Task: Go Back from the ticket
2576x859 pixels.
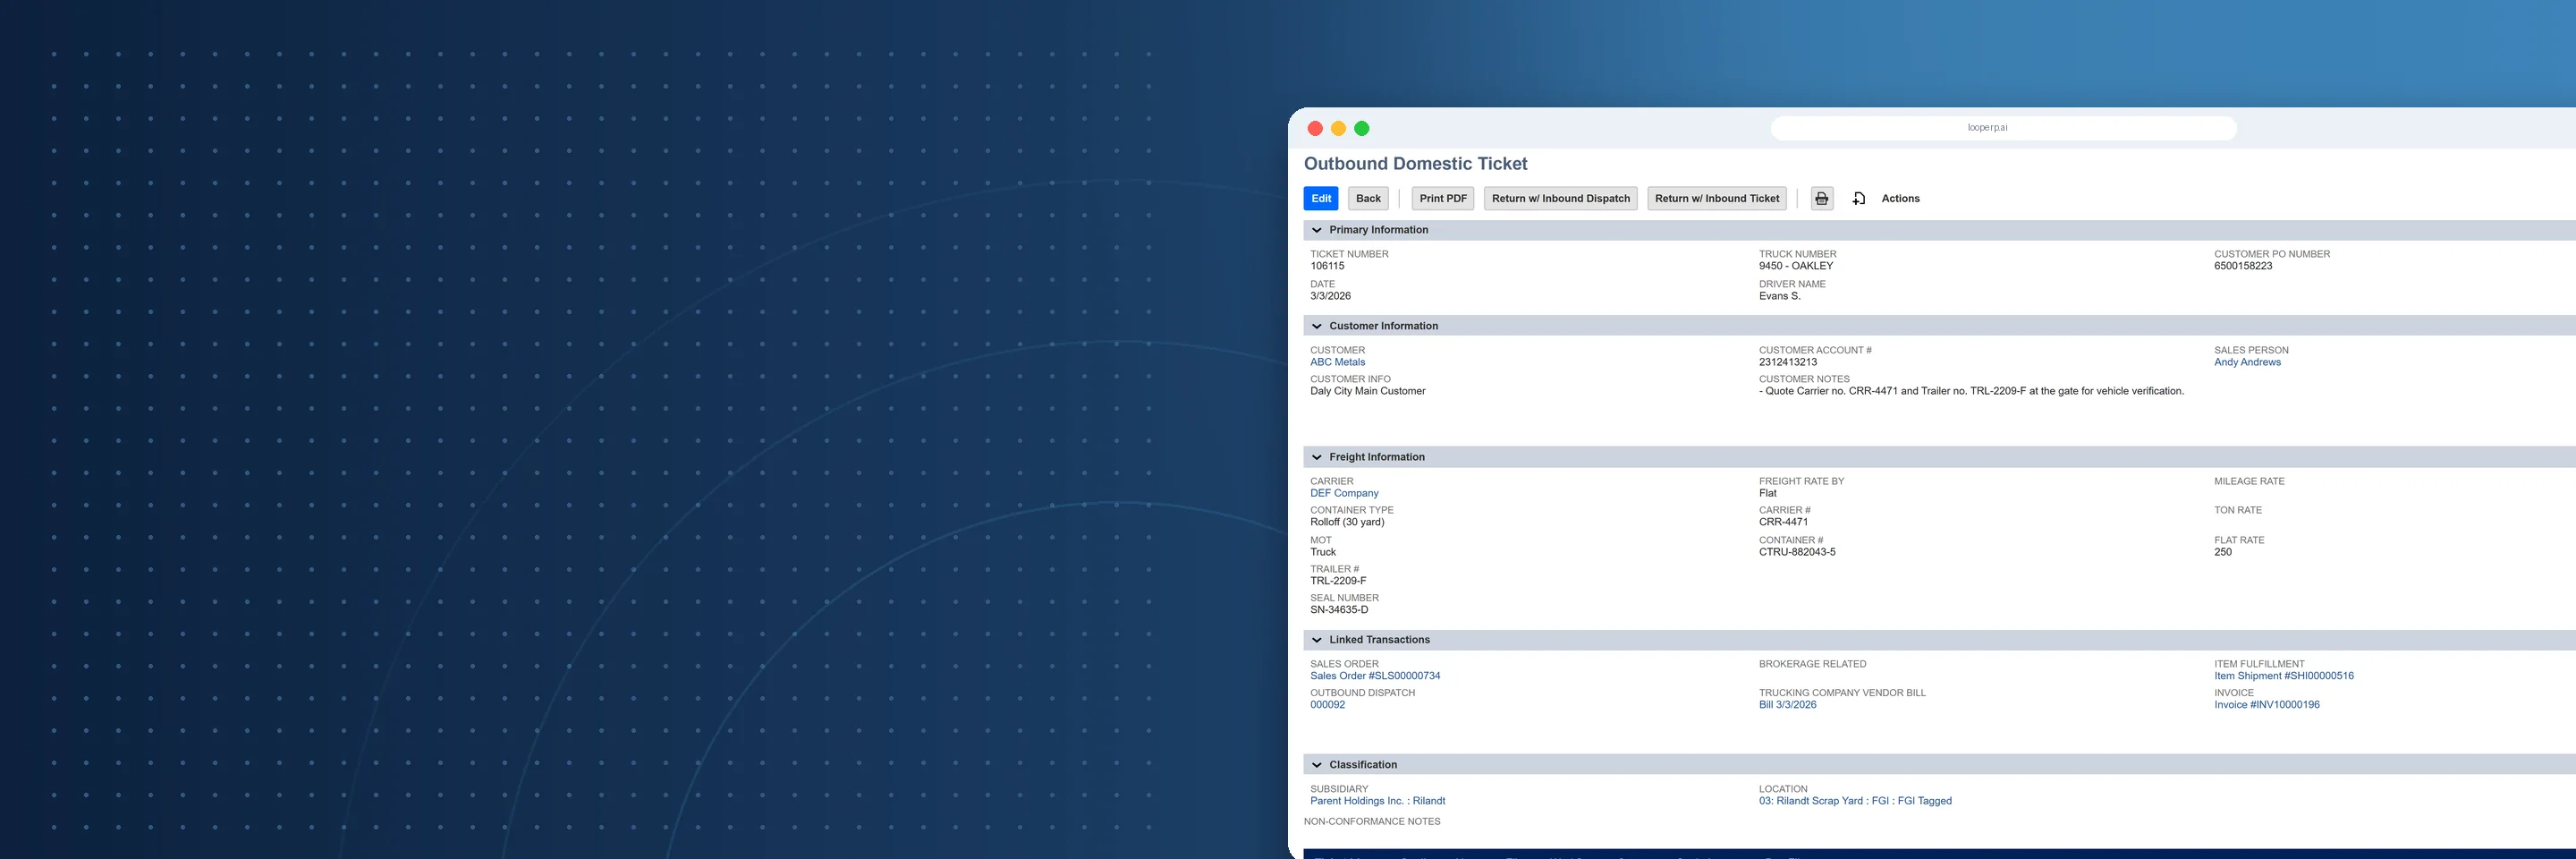Action: point(1368,199)
